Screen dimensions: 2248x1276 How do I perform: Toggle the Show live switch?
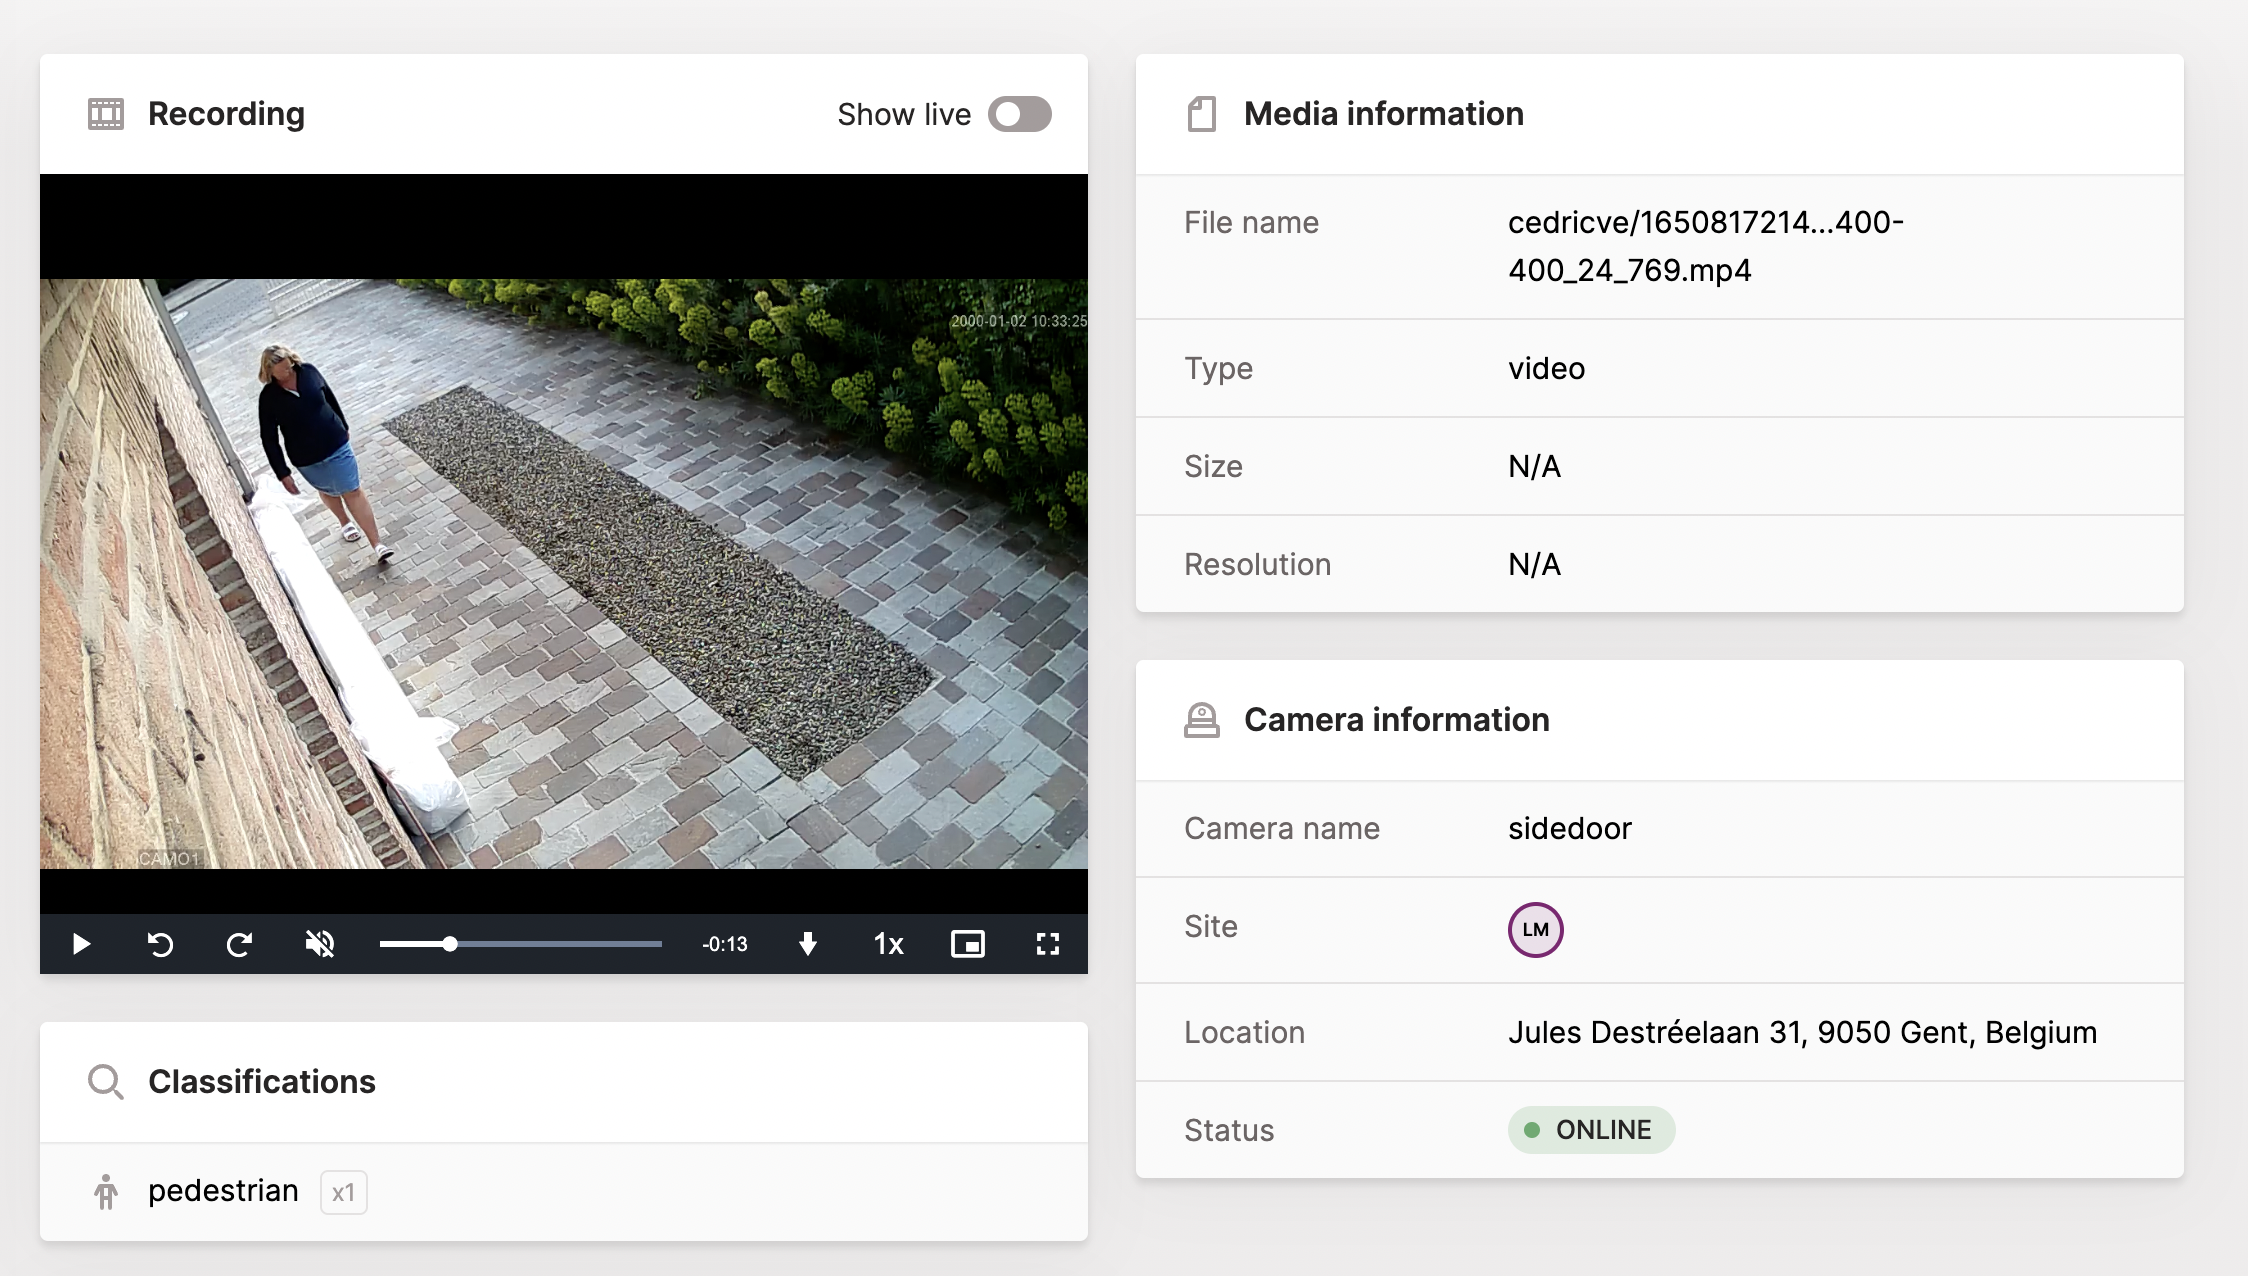1019,114
